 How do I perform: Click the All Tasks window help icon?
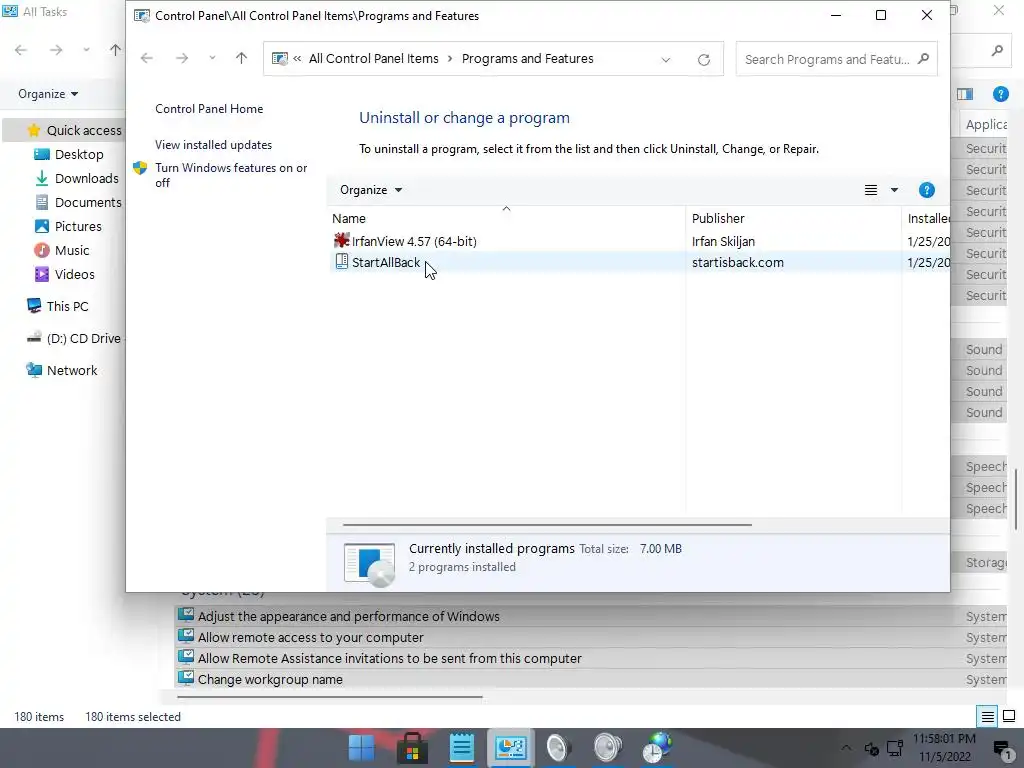(1000, 94)
